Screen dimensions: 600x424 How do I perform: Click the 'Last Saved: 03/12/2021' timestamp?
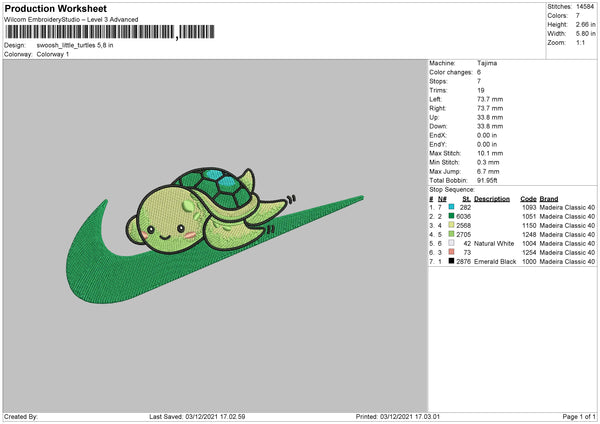197,416
